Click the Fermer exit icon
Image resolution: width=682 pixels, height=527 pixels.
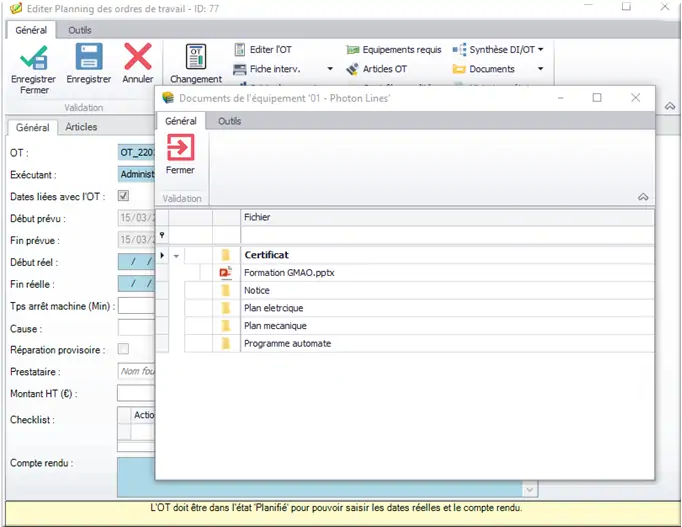[180, 148]
